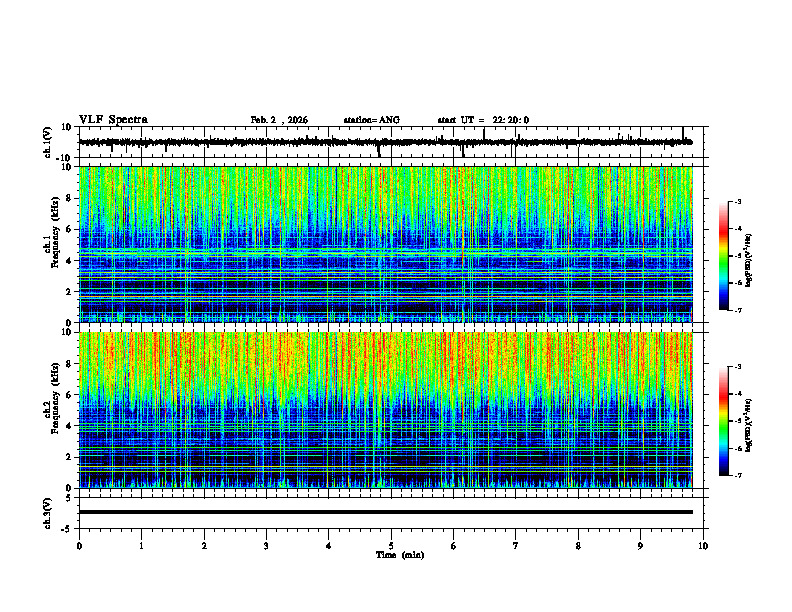
Task: Click the "5" tick on the time axis
Action: (391, 546)
